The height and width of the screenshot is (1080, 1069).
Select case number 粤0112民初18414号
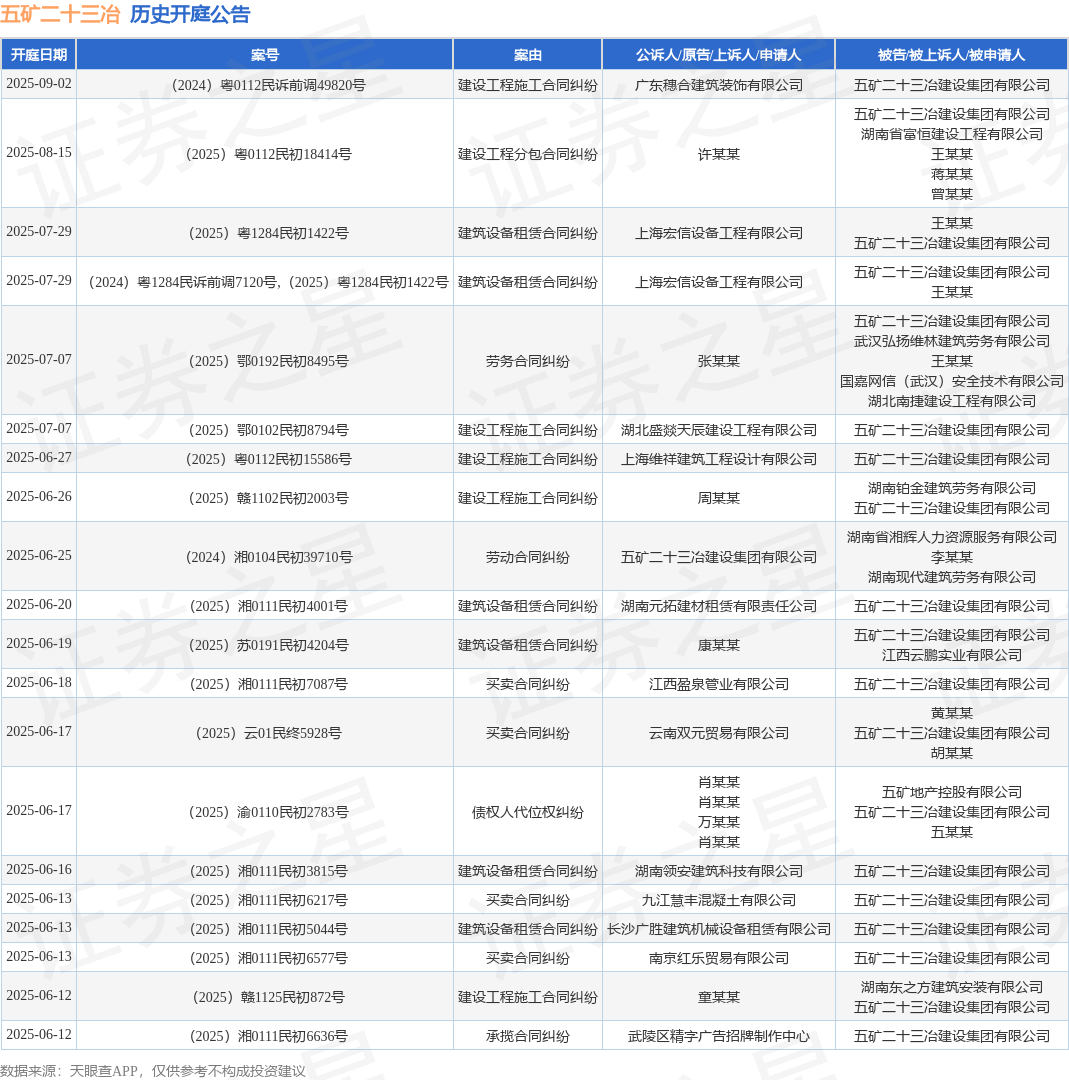pyautogui.click(x=269, y=154)
